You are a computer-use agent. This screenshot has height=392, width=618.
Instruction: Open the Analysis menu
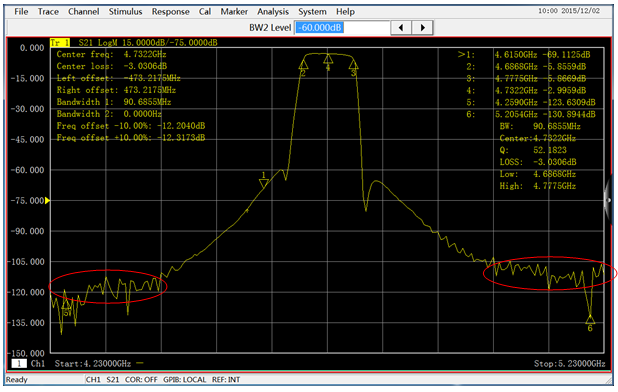coord(273,12)
